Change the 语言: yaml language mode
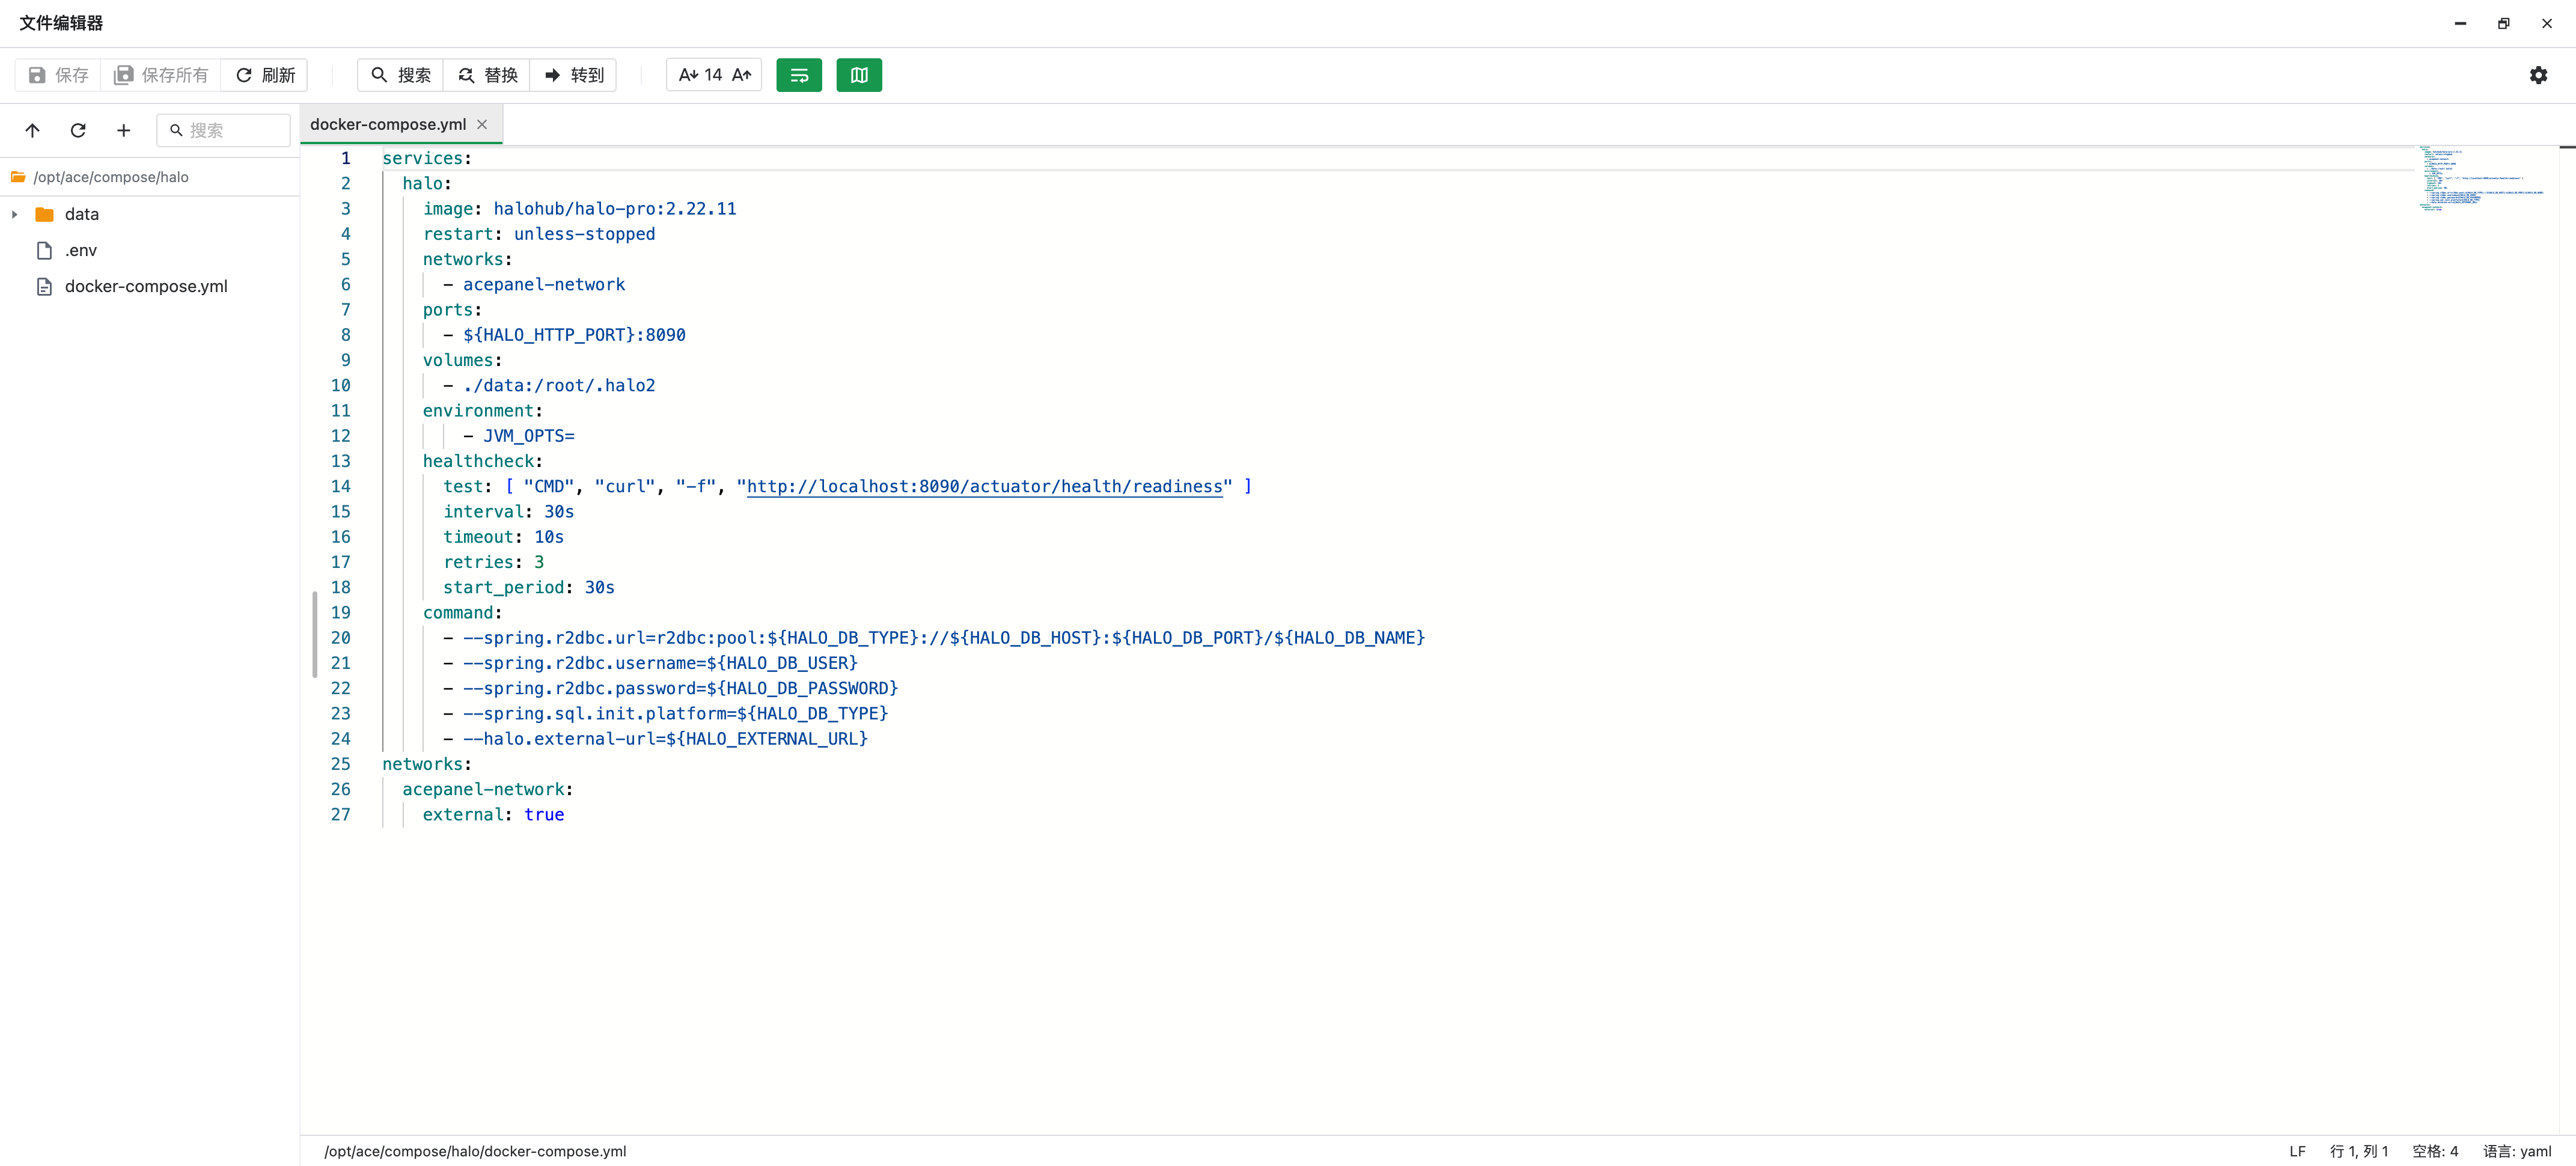This screenshot has height=1166, width=2576. click(2516, 1151)
